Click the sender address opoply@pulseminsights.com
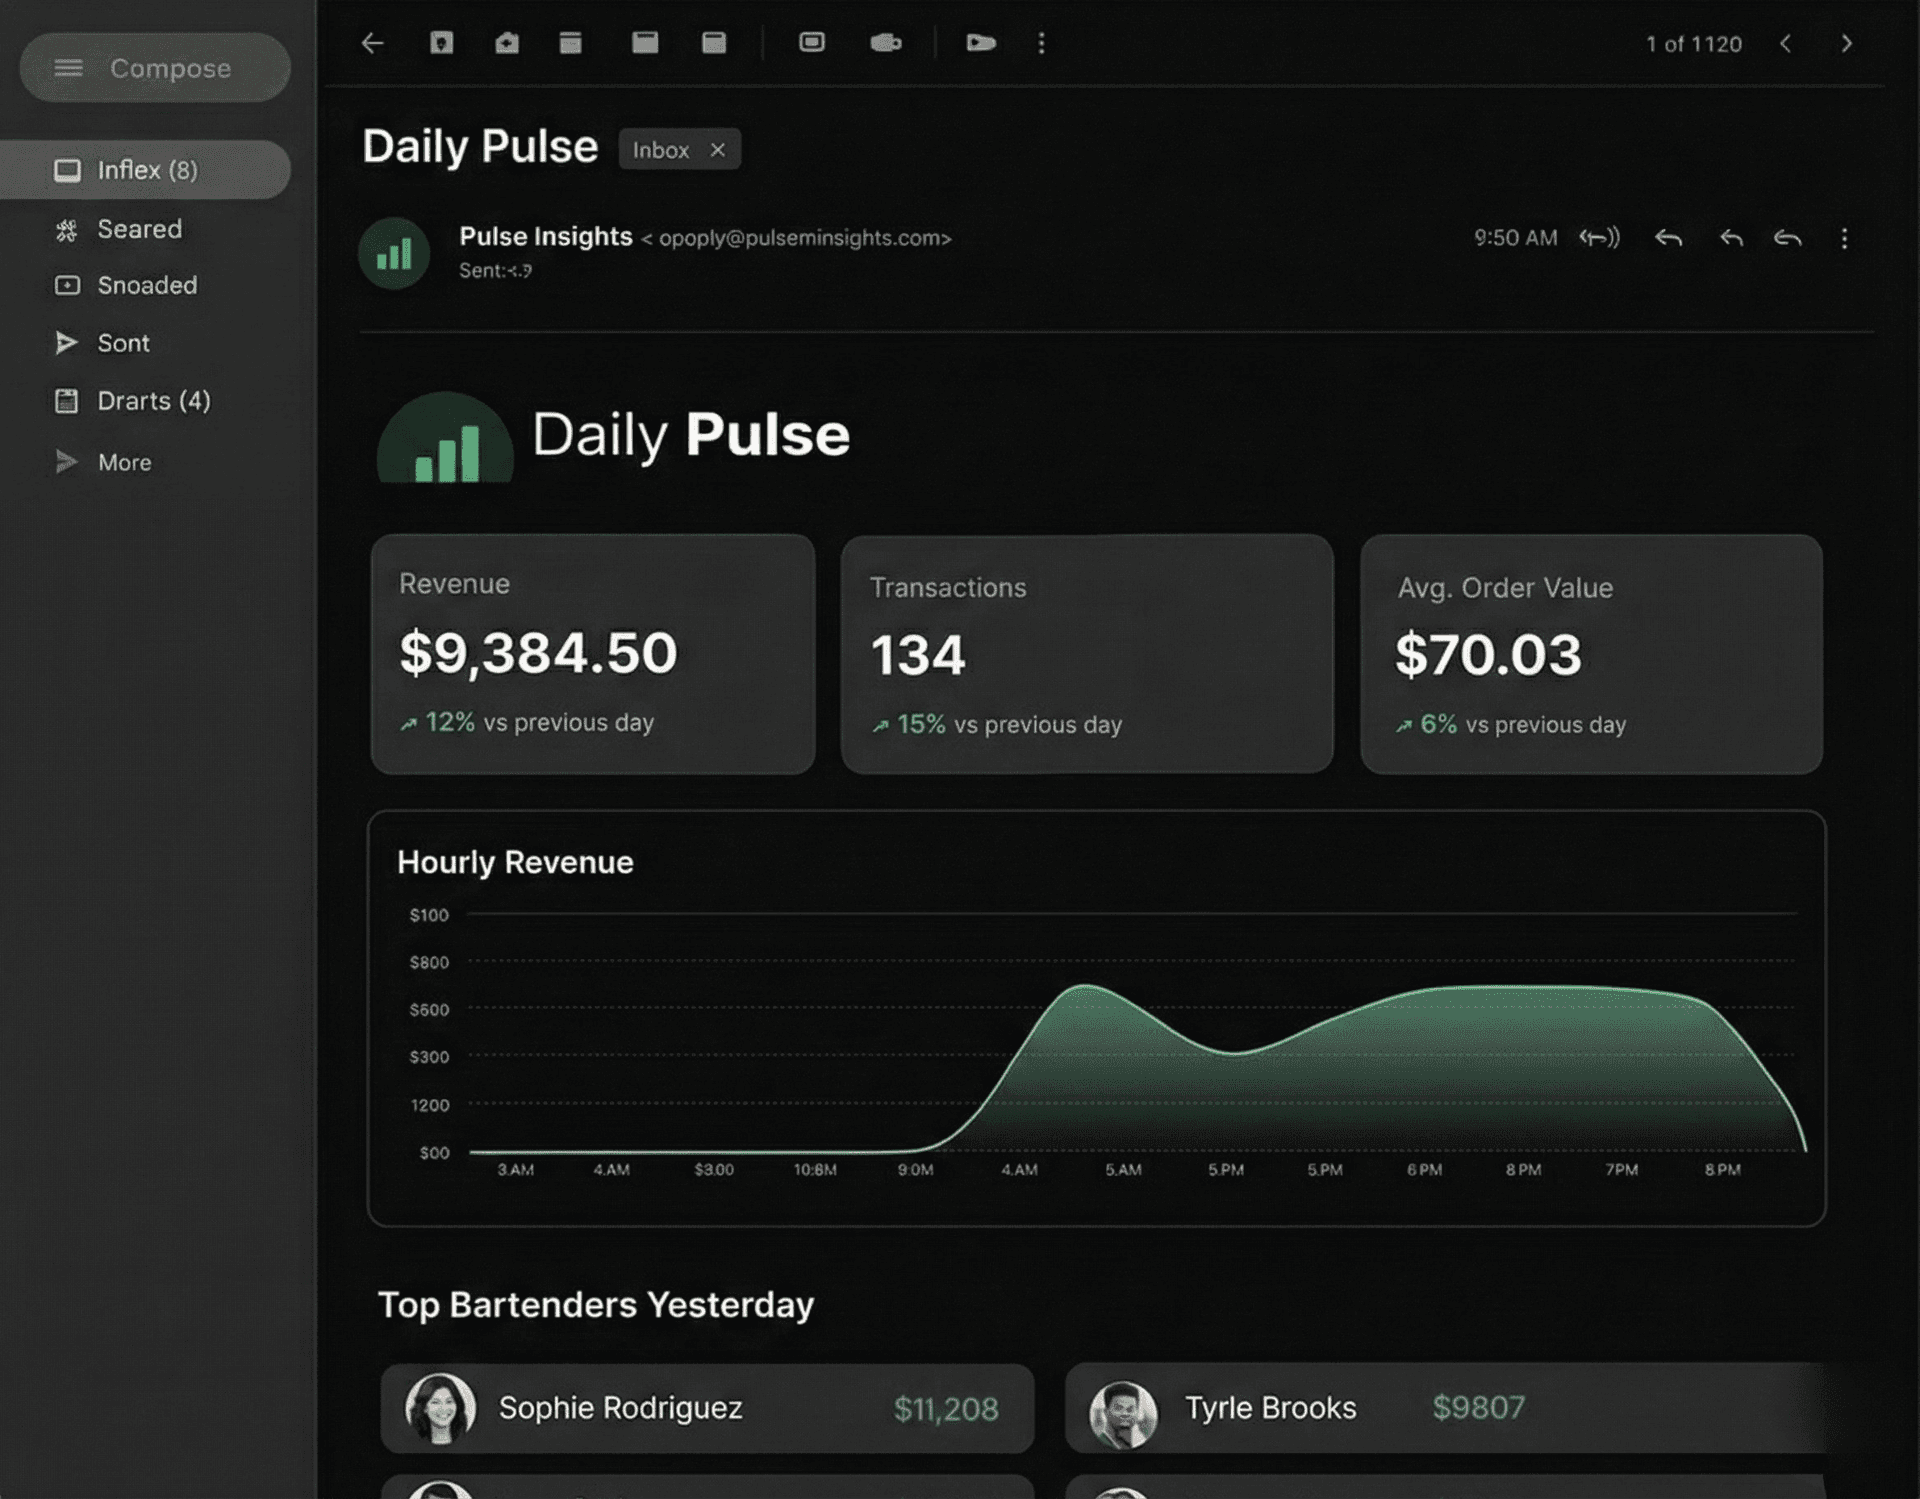 click(x=800, y=239)
